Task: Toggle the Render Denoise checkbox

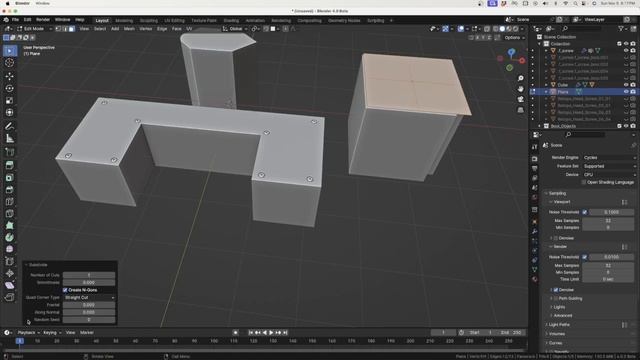Action: tap(556, 290)
